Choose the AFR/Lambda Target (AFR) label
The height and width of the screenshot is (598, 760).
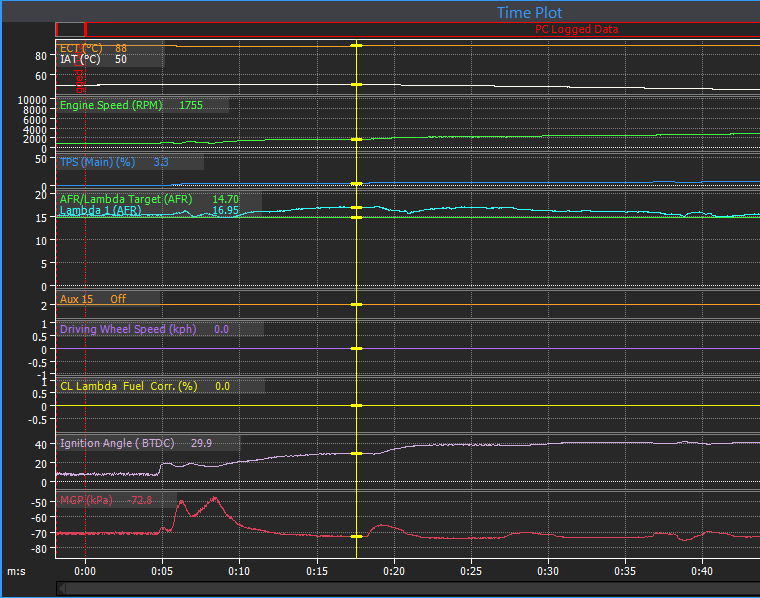click(x=126, y=199)
